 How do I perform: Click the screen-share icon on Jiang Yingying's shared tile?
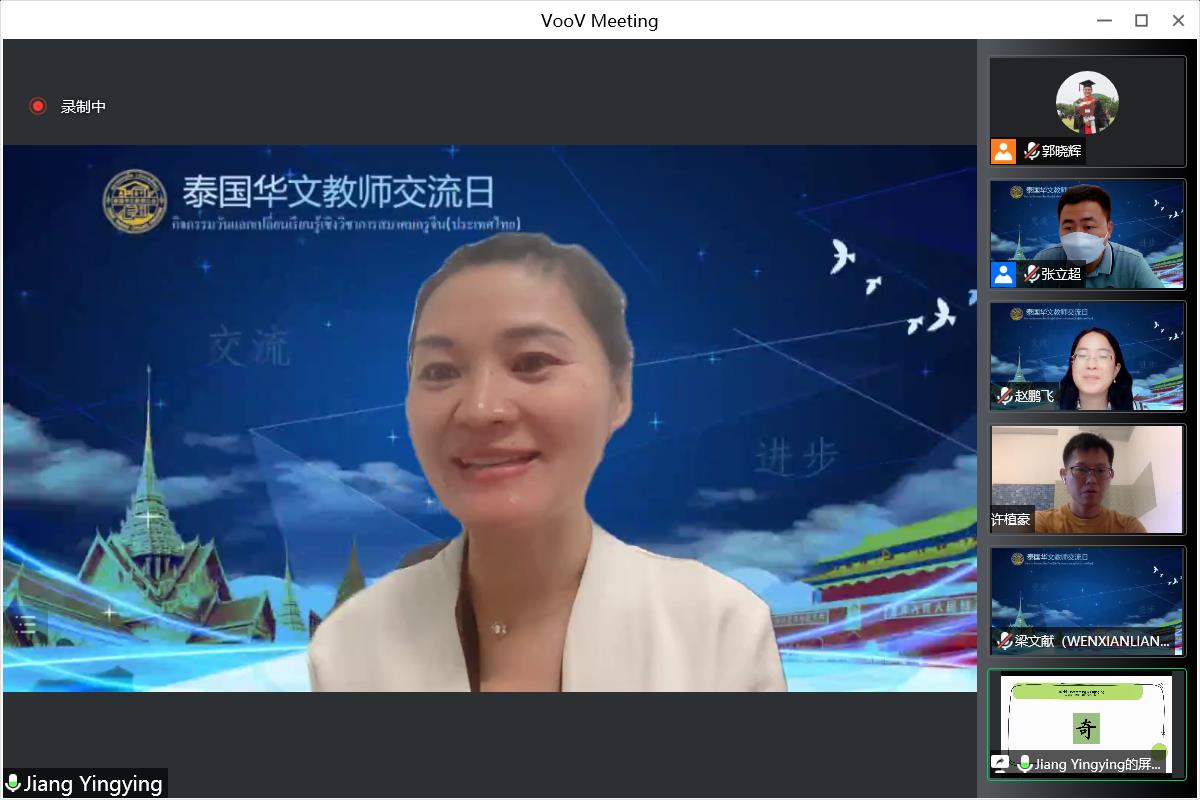coord(999,764)
